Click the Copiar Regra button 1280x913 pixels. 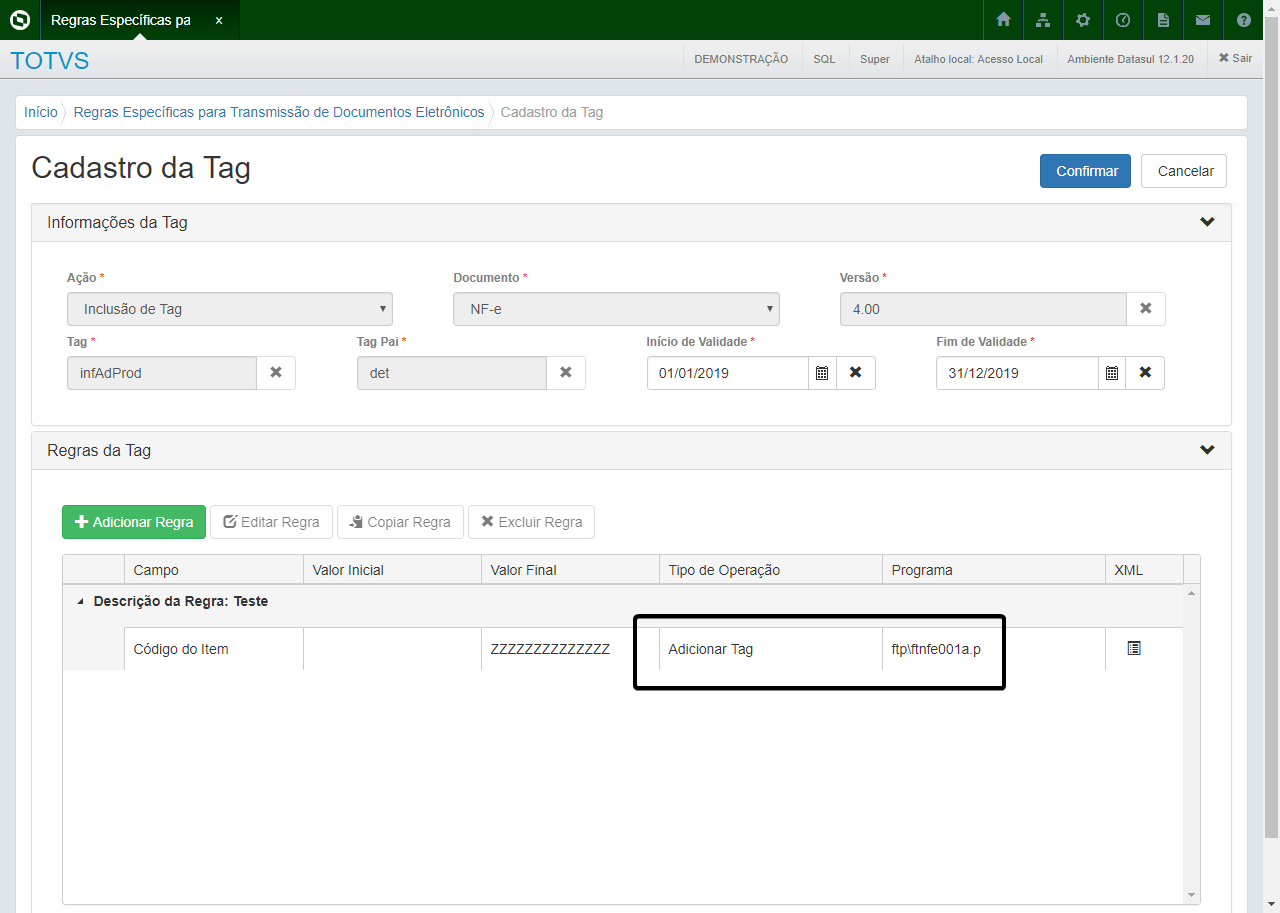click(400, 522)
